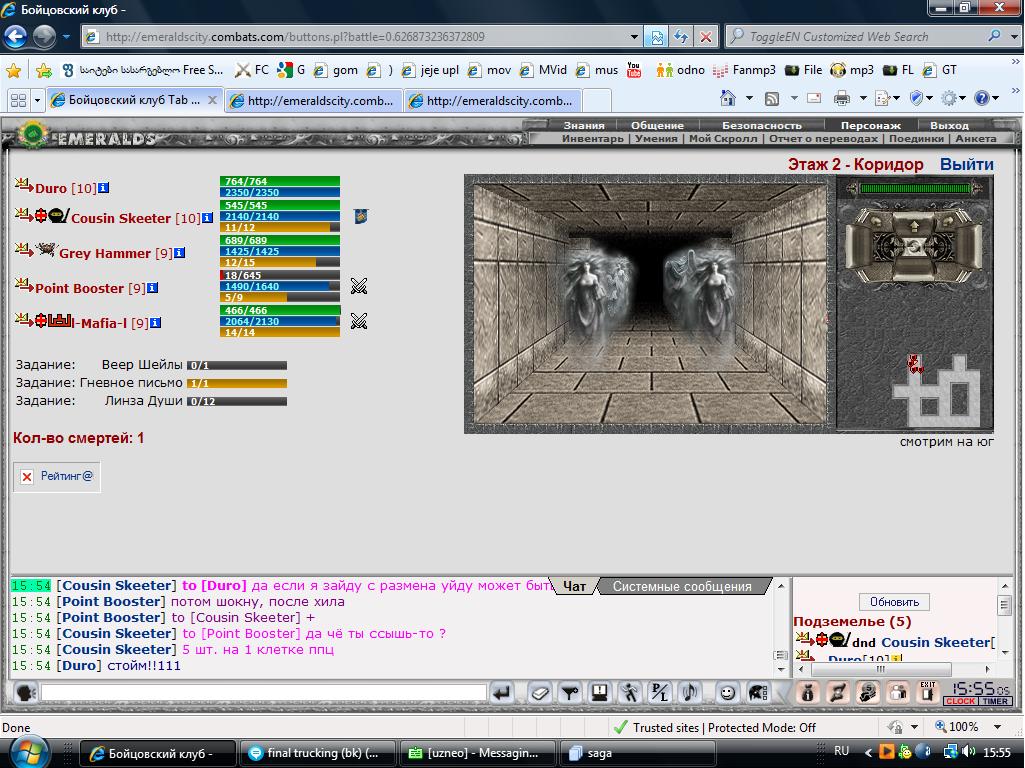Click the chat message input field

[x=263, y=693]
